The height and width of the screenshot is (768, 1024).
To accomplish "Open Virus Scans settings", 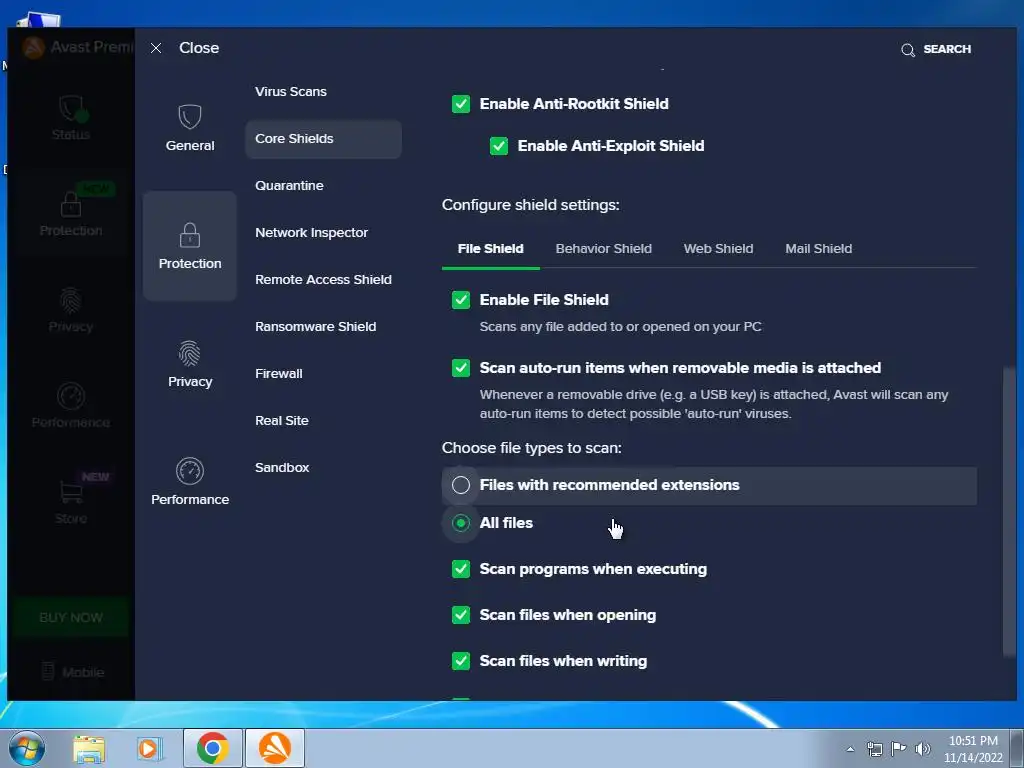I will coord(291,91).
